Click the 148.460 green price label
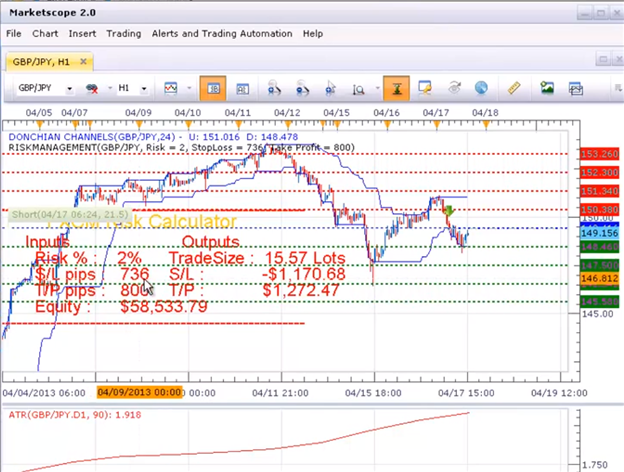This screenshot has width=624, height=472. [x=600, y=247]
